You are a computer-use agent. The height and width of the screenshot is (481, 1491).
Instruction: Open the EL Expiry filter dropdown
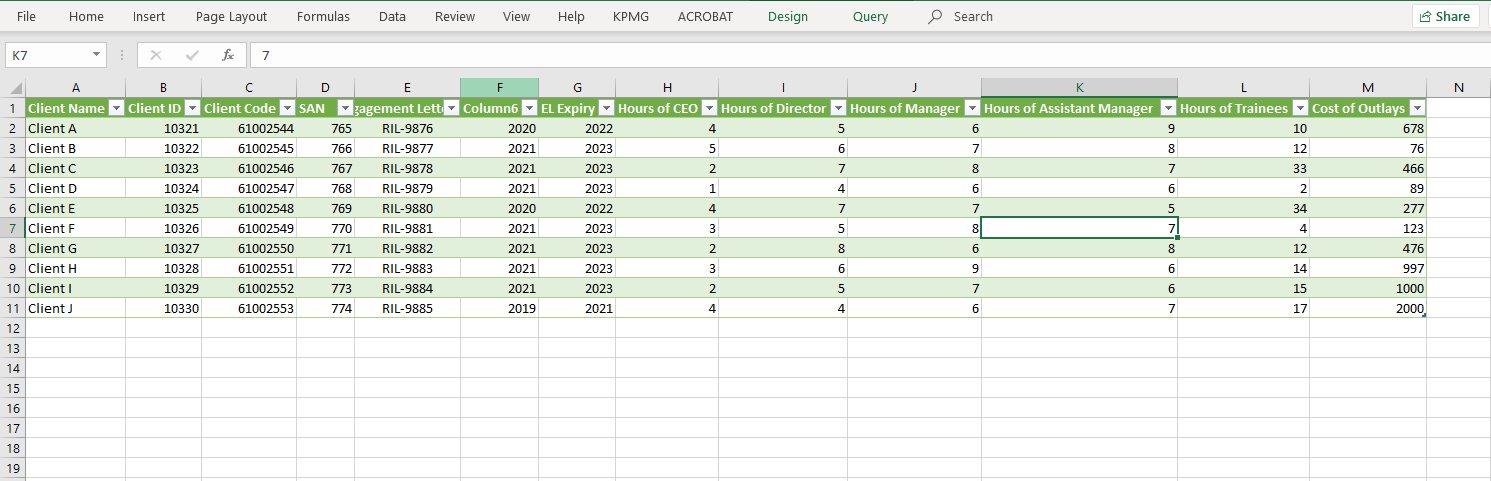point(605,108)
